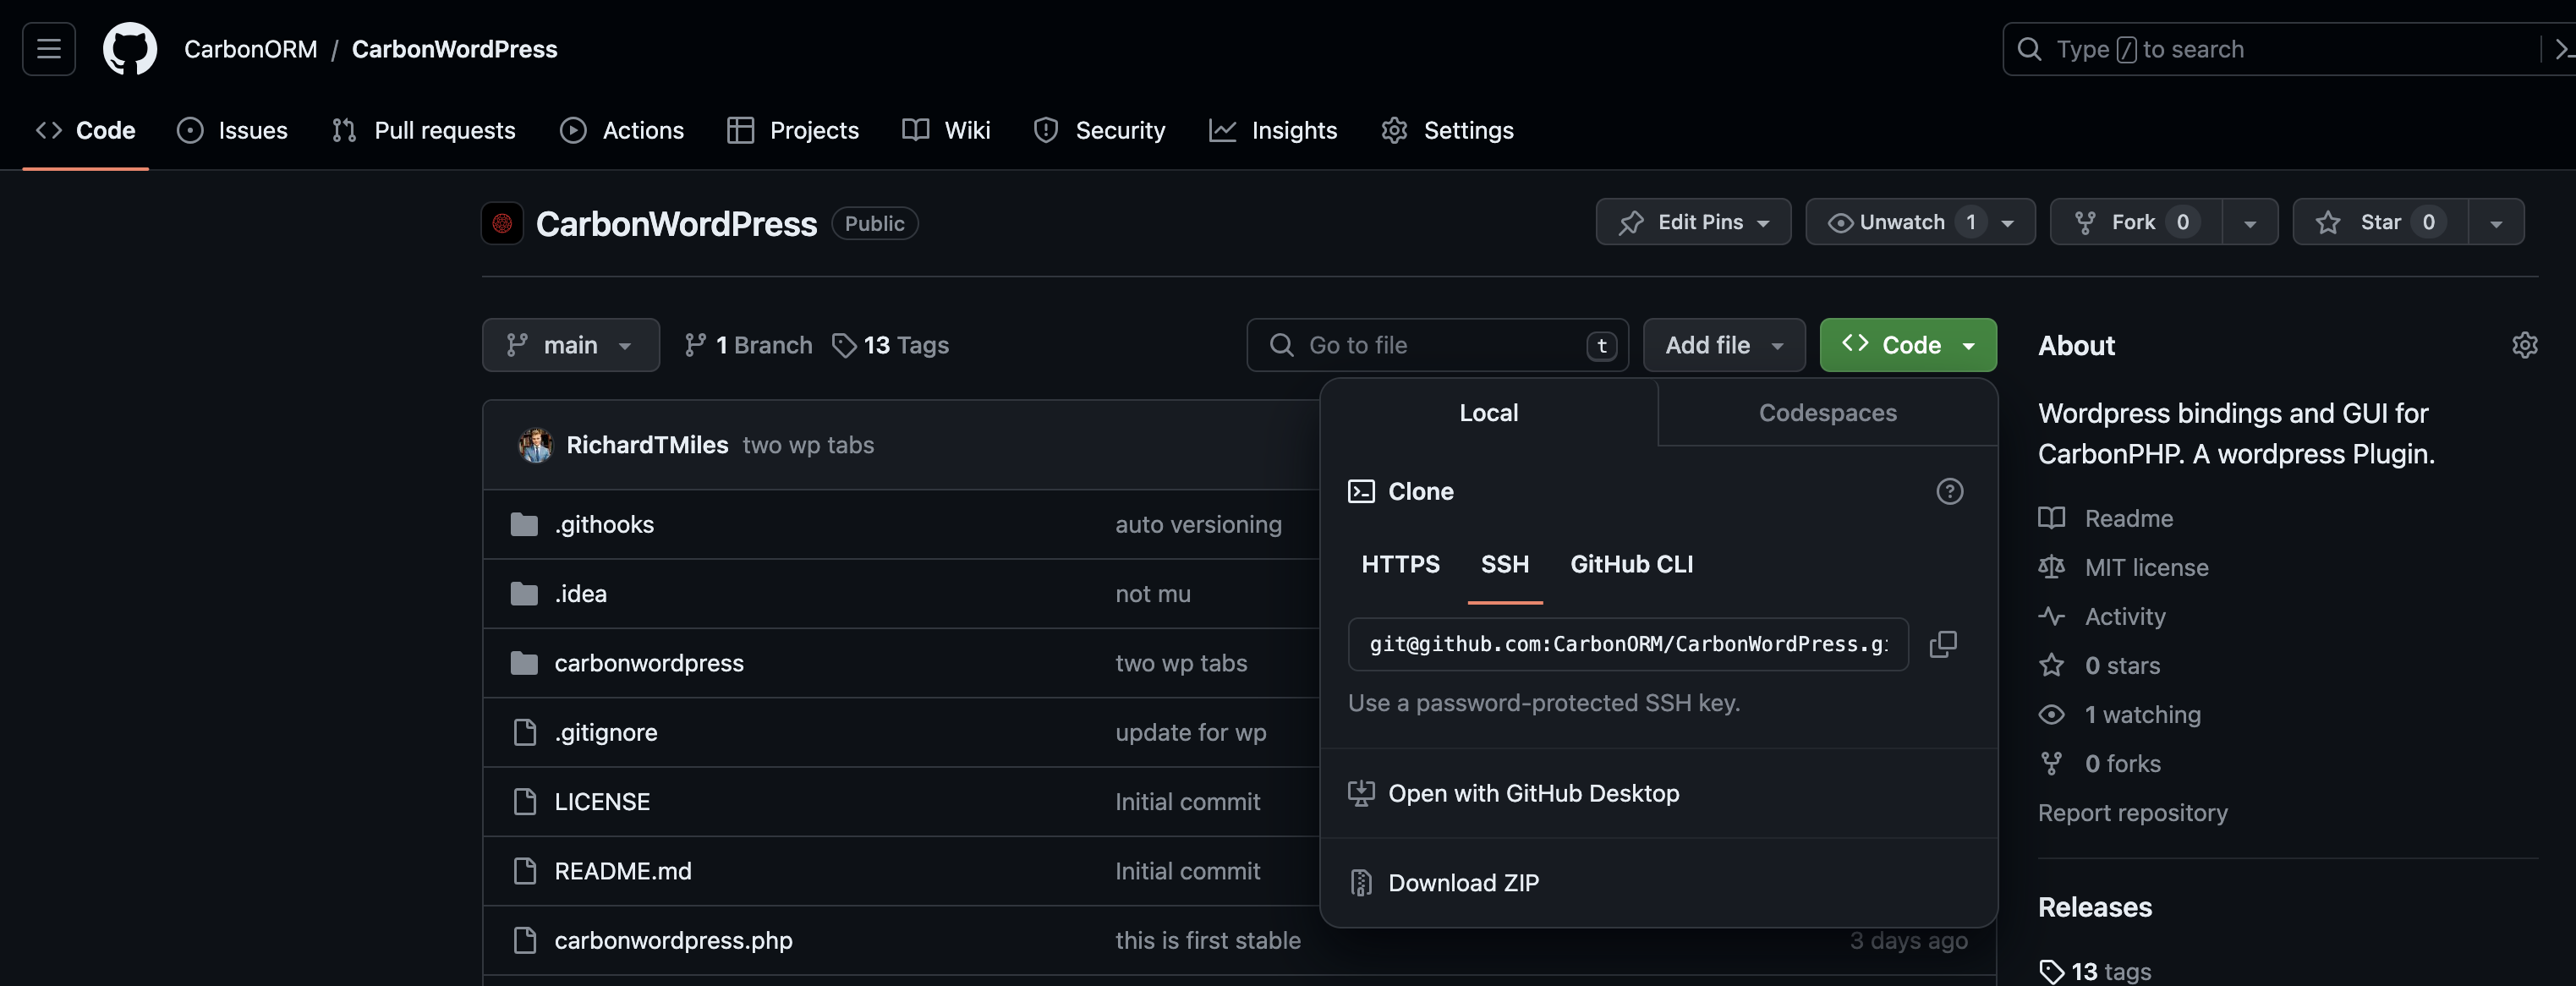The width and height of the screenshot is (2576, 986).
Task: Open the About section settings gear
Action: pyautogui.click(x=2526, y=344)
